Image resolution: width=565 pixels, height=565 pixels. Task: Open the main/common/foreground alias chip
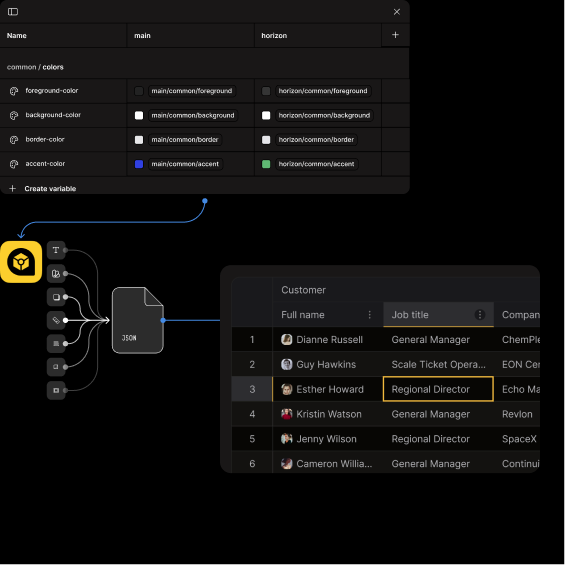tap(192, 91)
